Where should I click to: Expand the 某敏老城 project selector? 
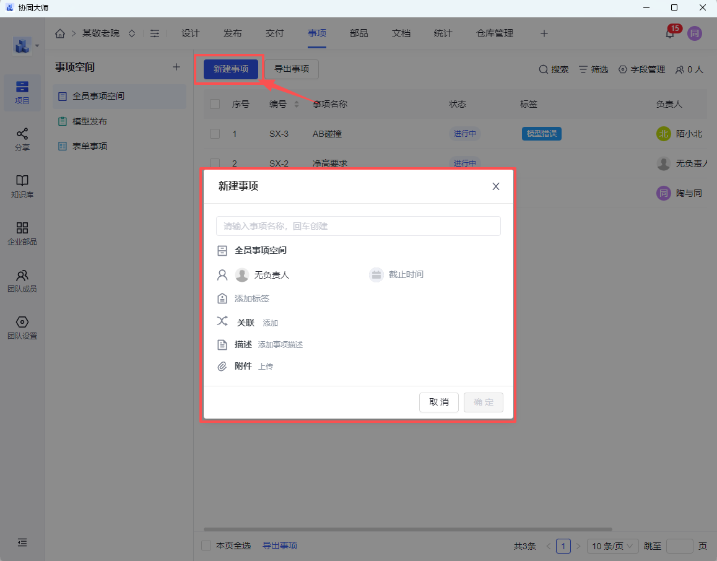(132, 33)
